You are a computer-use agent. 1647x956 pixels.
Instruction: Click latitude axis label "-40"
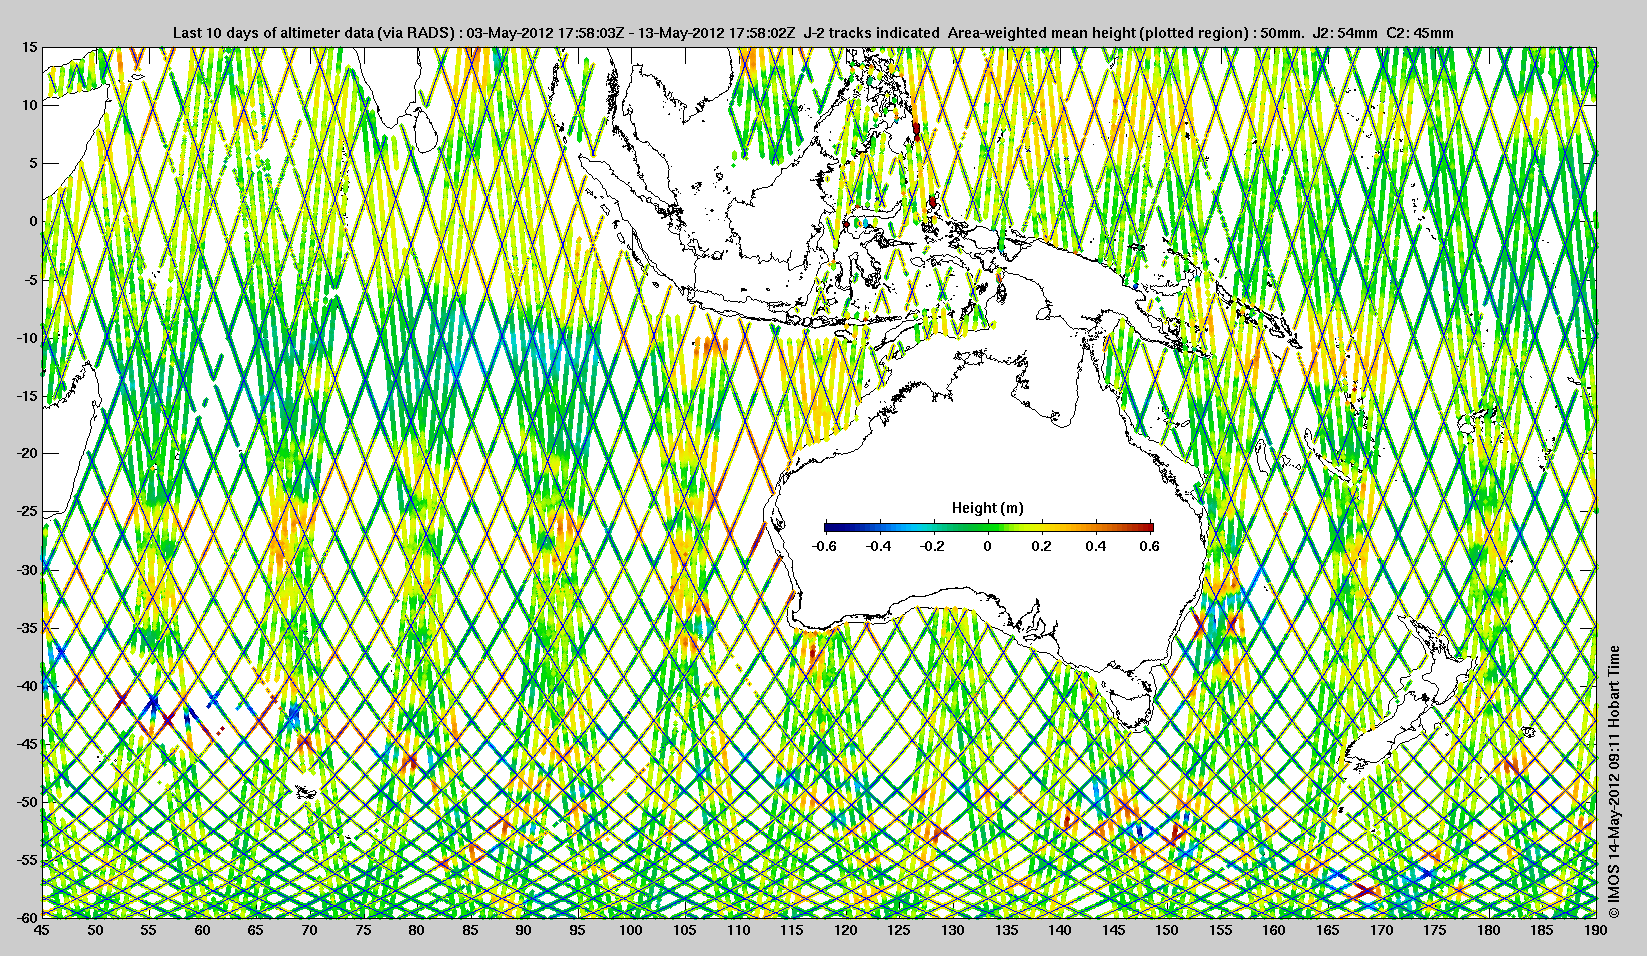point(27,685)
